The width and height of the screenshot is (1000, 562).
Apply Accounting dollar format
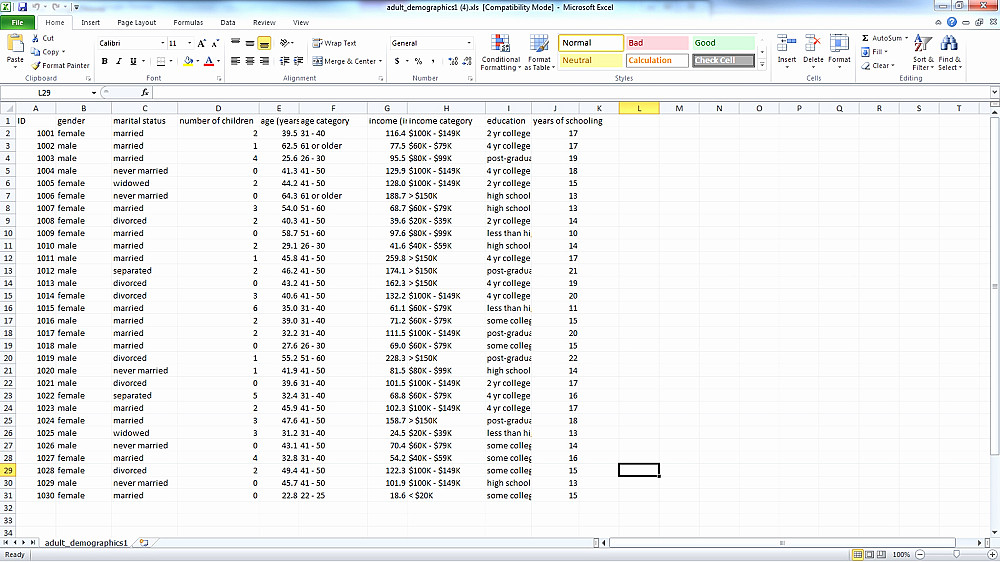[397, 61]
